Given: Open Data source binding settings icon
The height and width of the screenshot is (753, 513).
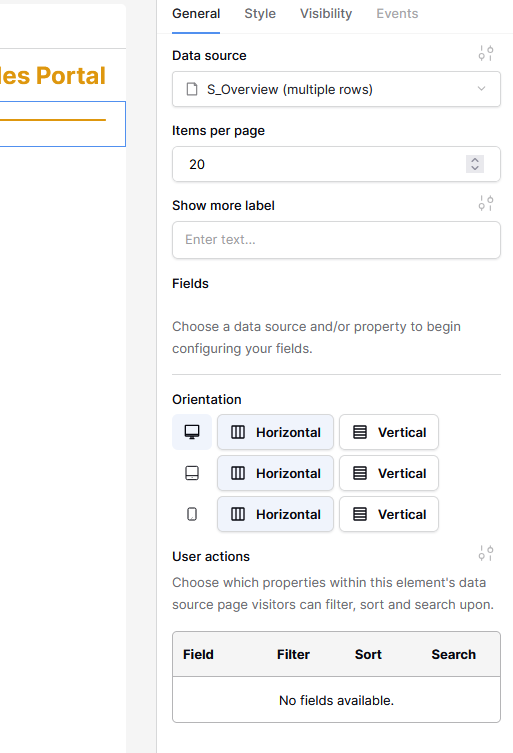Looking at the screenshot, I should coord(486,53).
